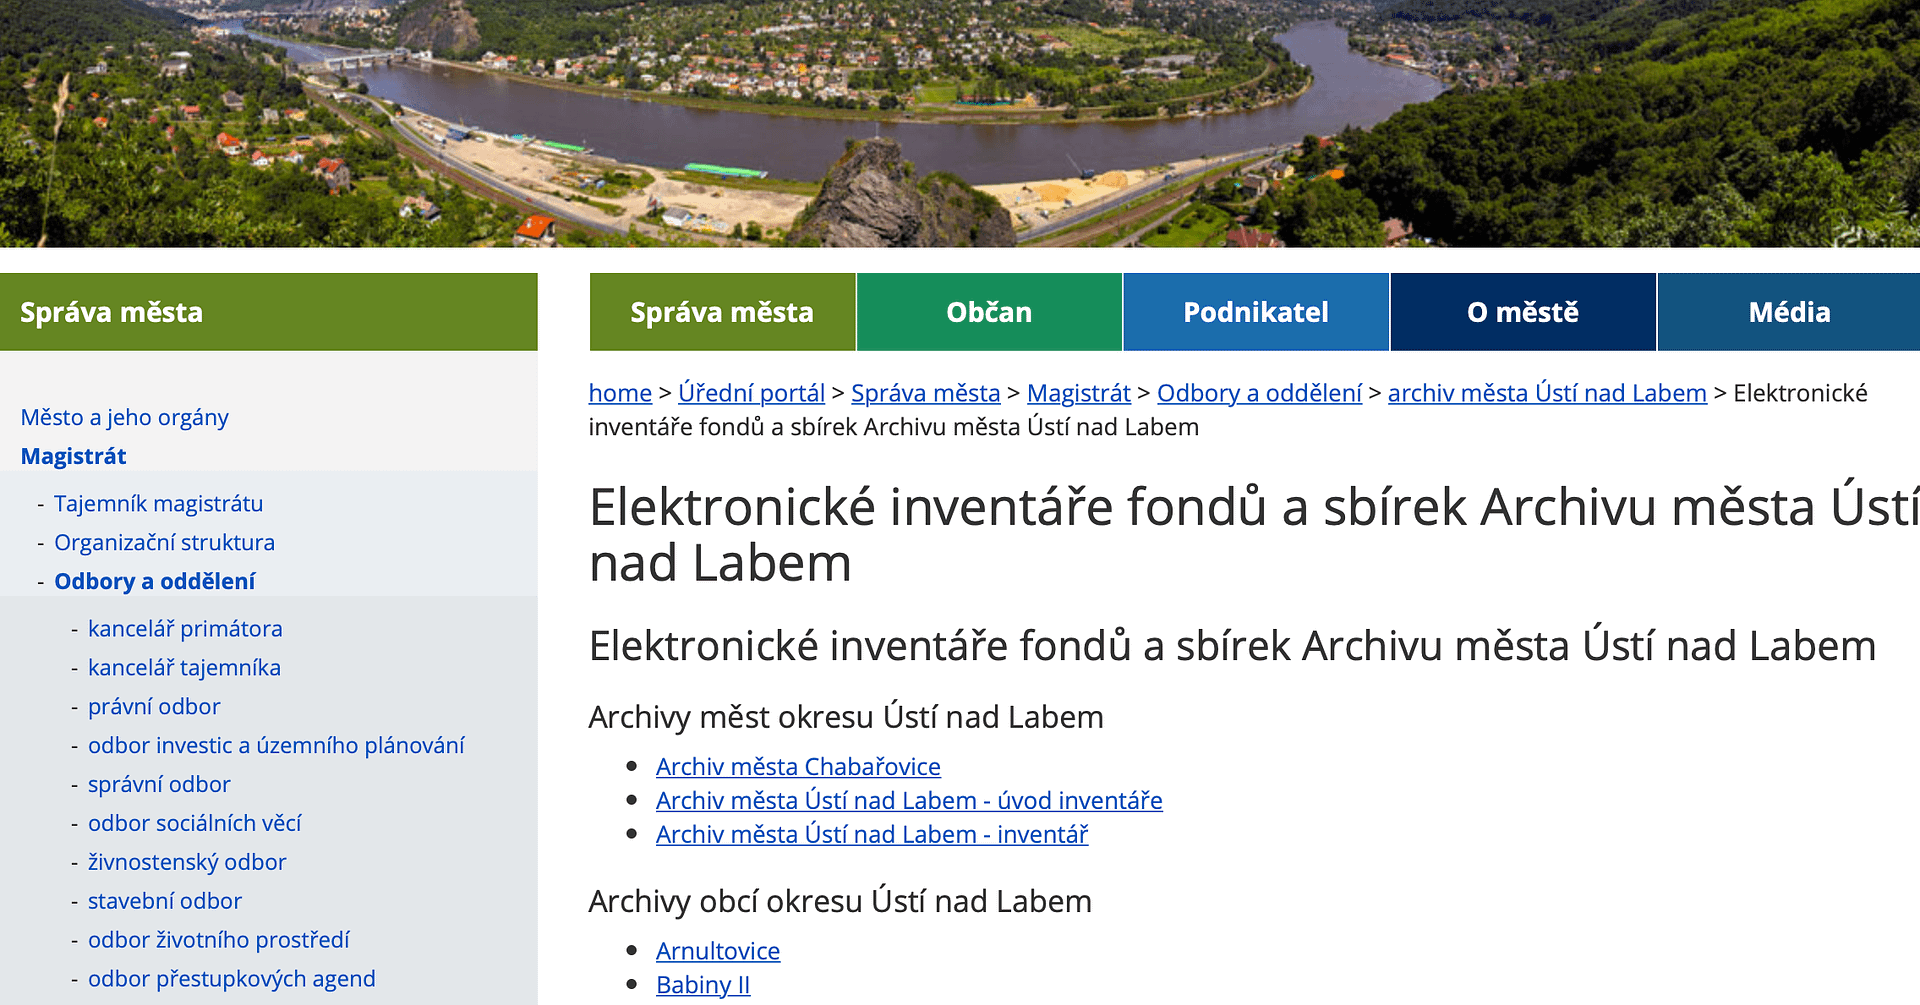
Task: Open Archiv města Chabařovice link
Action: 798,767
